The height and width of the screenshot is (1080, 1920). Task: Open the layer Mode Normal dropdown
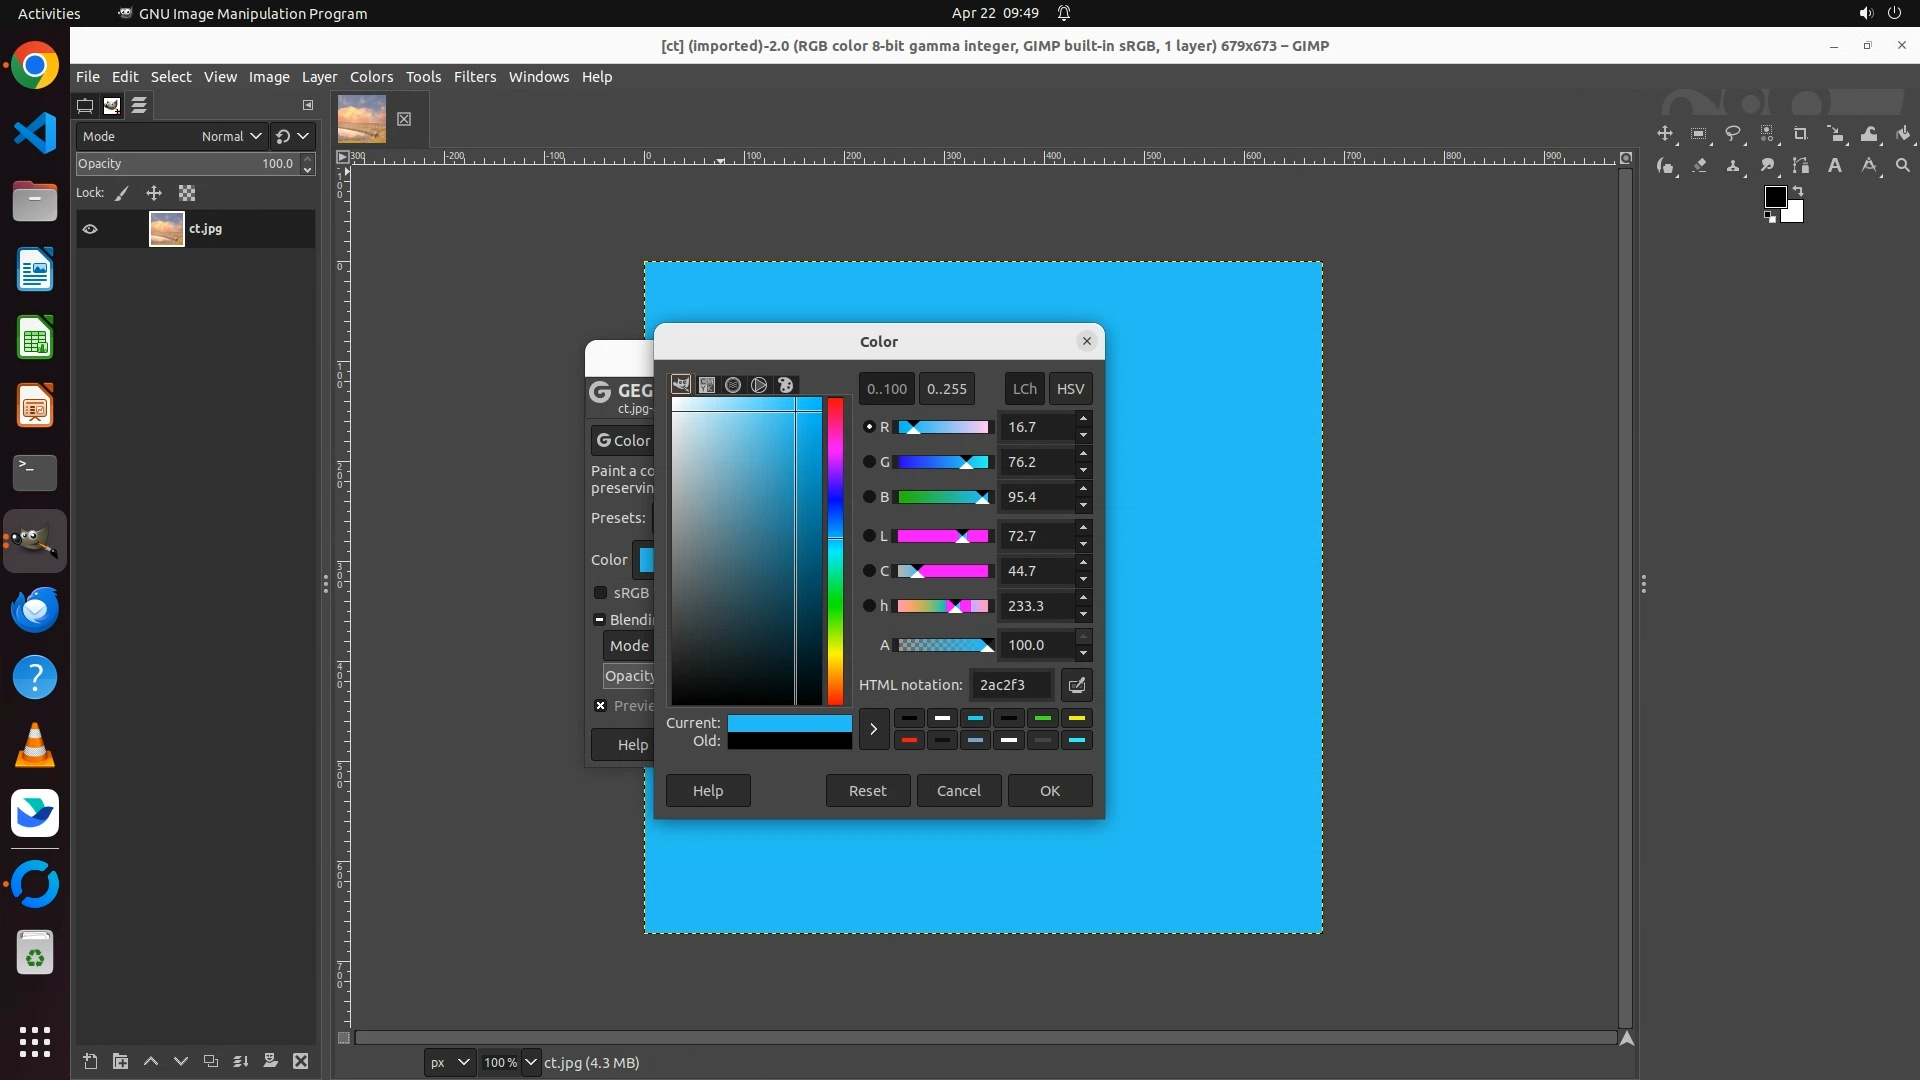pyautogui.click(x=231, y=136)
